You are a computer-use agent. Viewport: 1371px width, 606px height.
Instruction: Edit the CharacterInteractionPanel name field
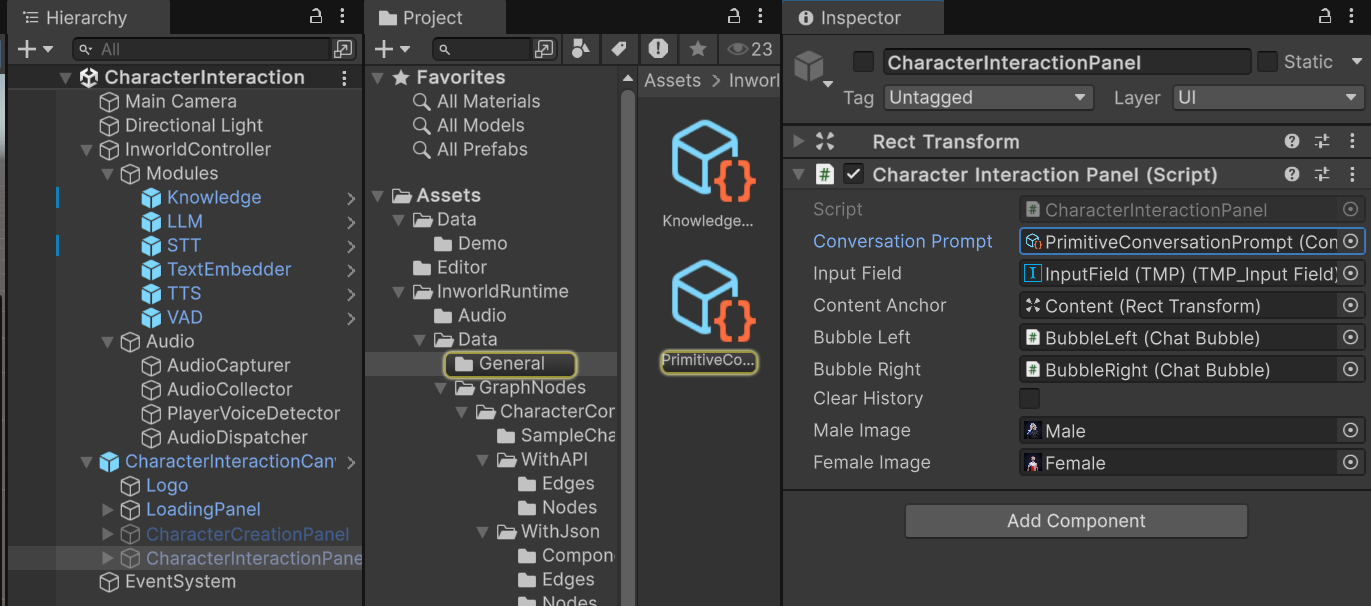pyautogui.click(x=1066, y=62)
